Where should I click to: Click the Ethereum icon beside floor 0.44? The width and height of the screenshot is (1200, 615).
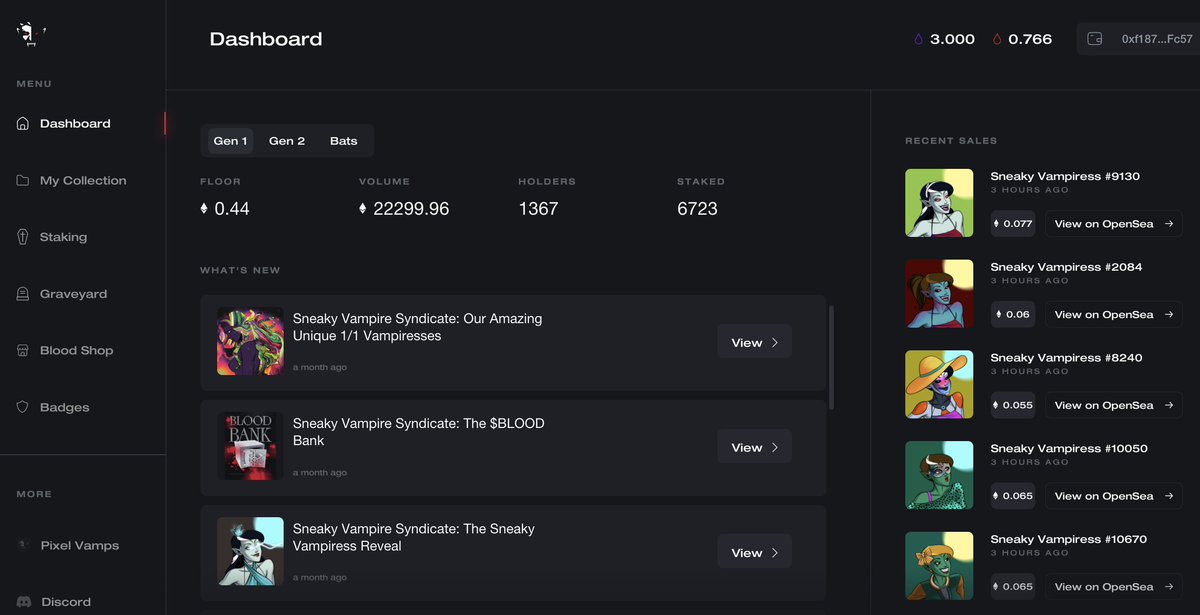pyautogui.click(x=205, y=209)
